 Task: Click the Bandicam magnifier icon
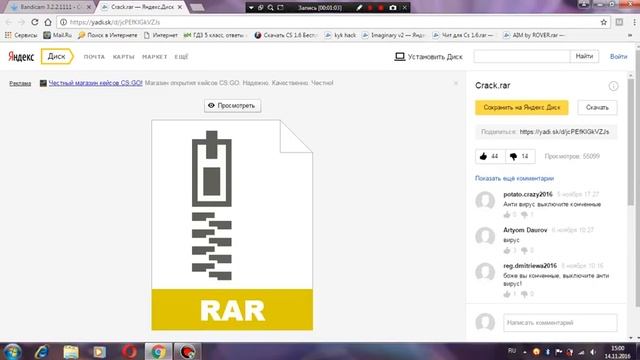tap(271, 7)
